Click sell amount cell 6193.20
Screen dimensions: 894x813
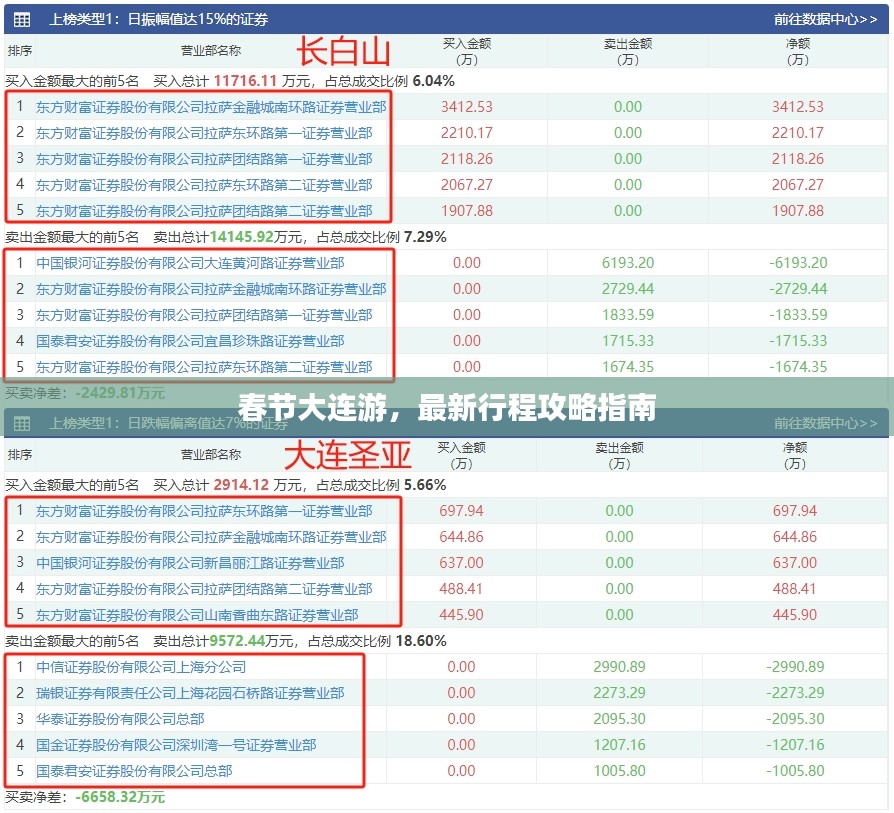[628, 263]
